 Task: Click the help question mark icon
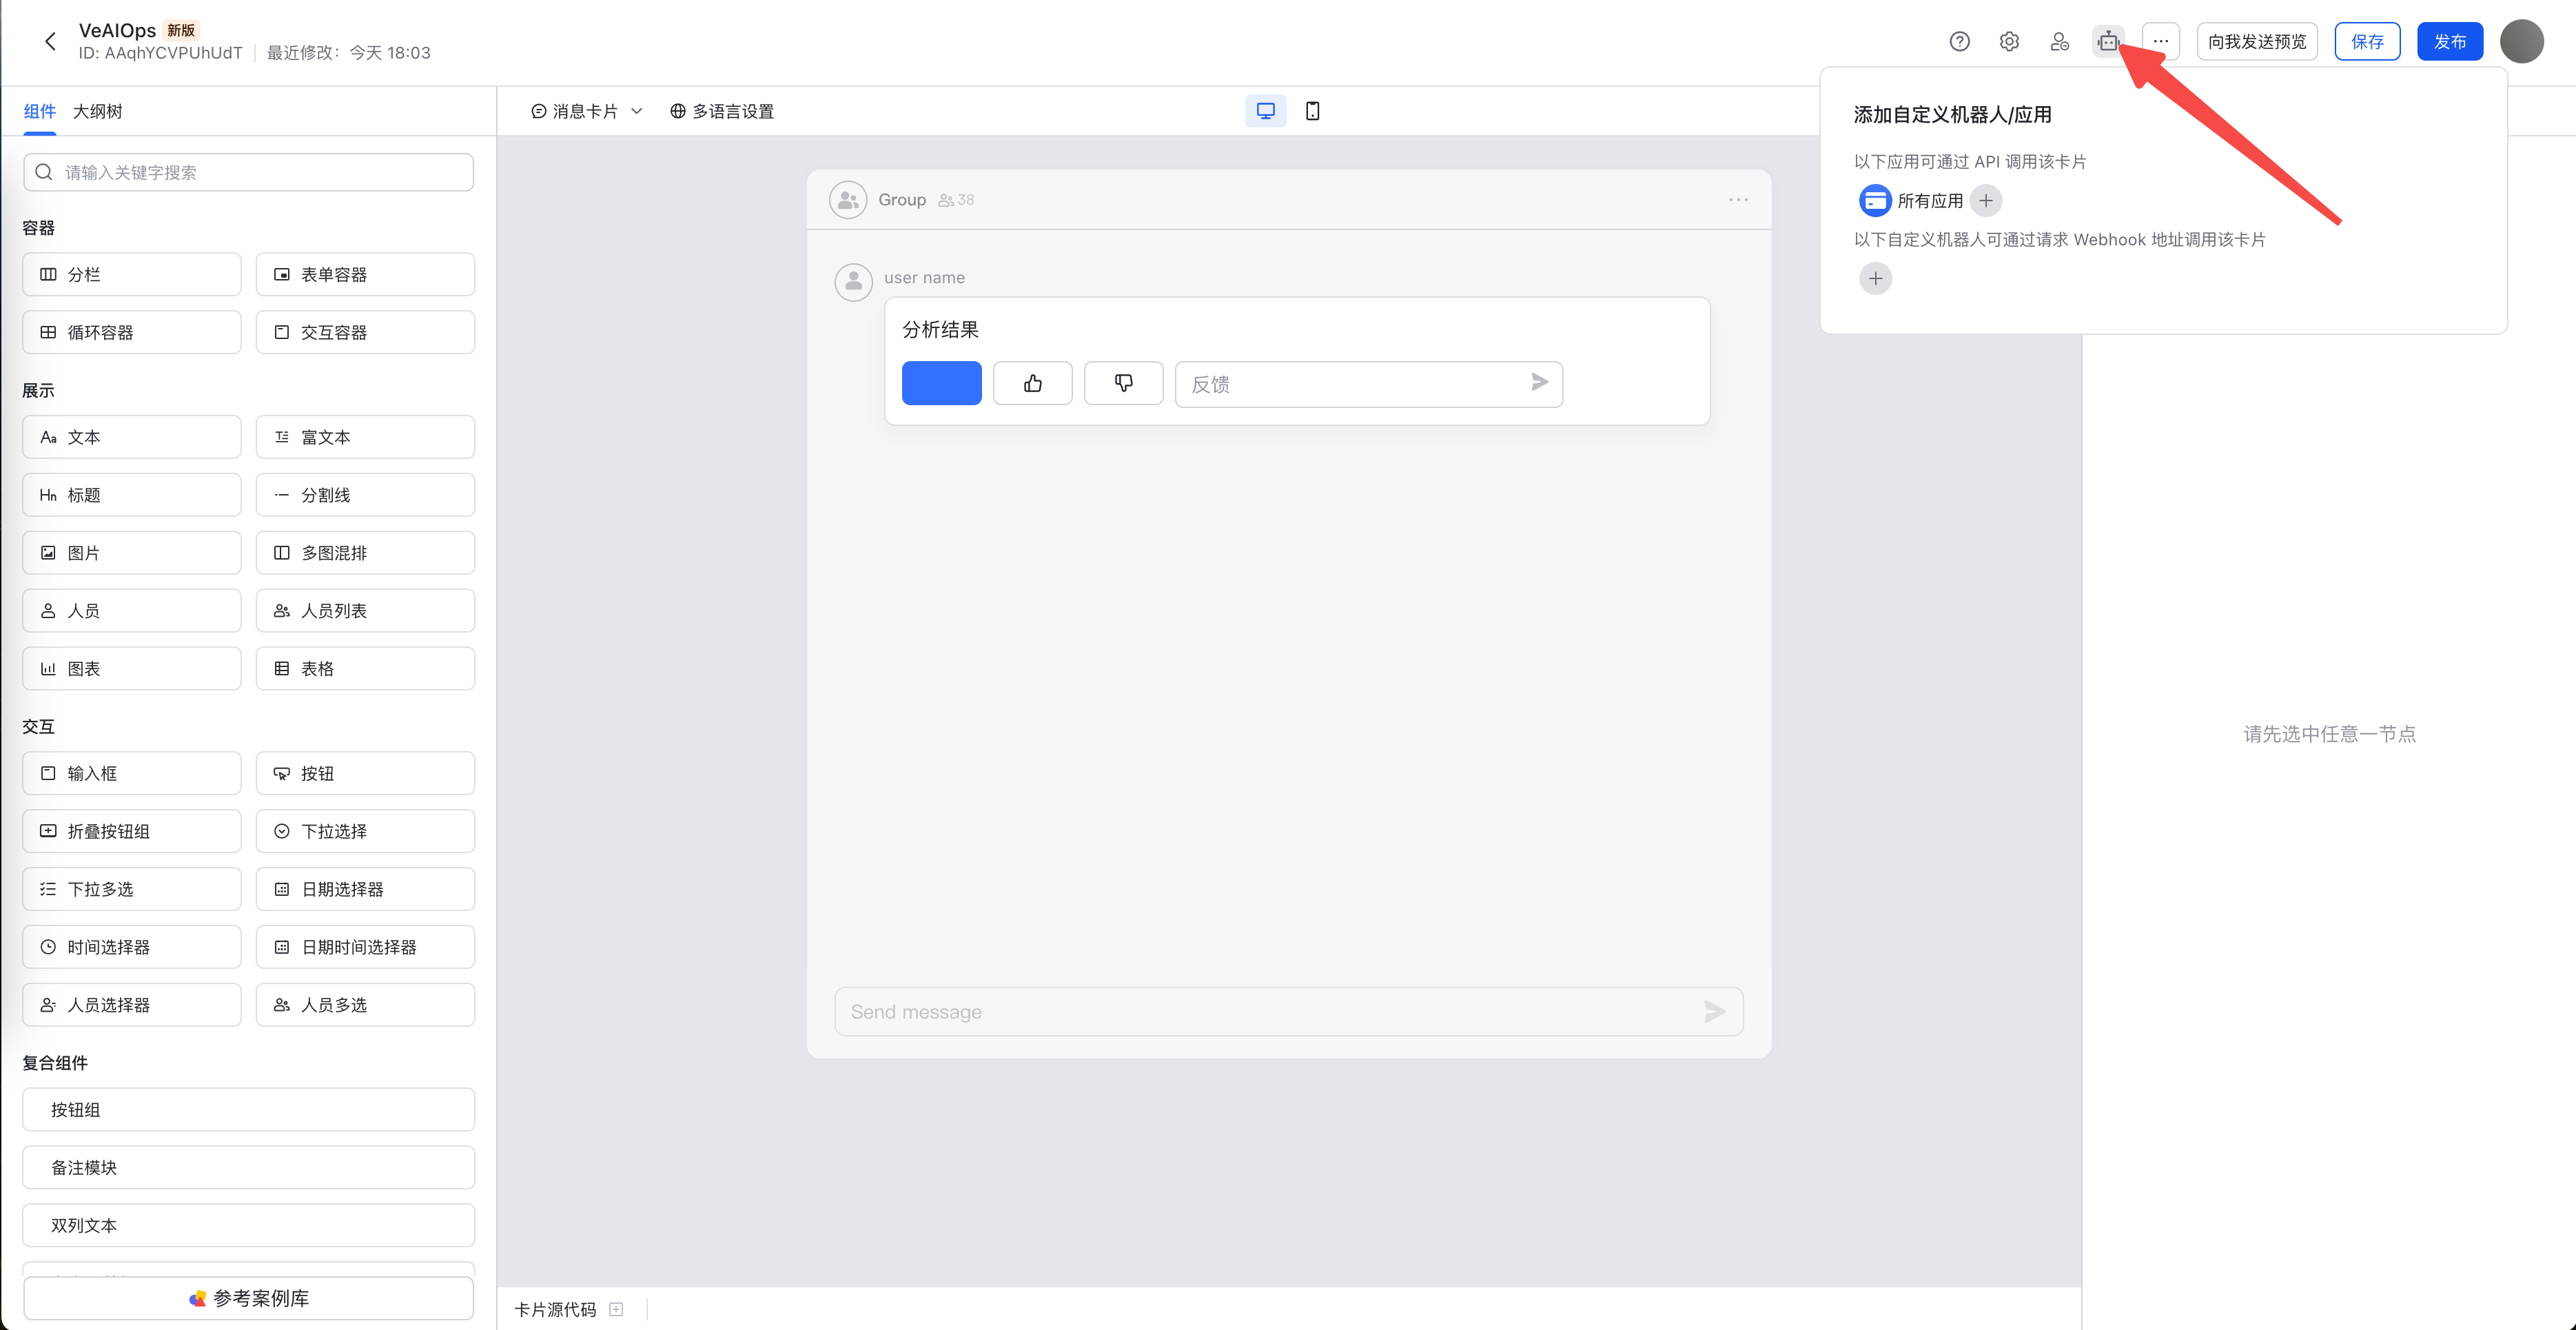(1959, 41)
